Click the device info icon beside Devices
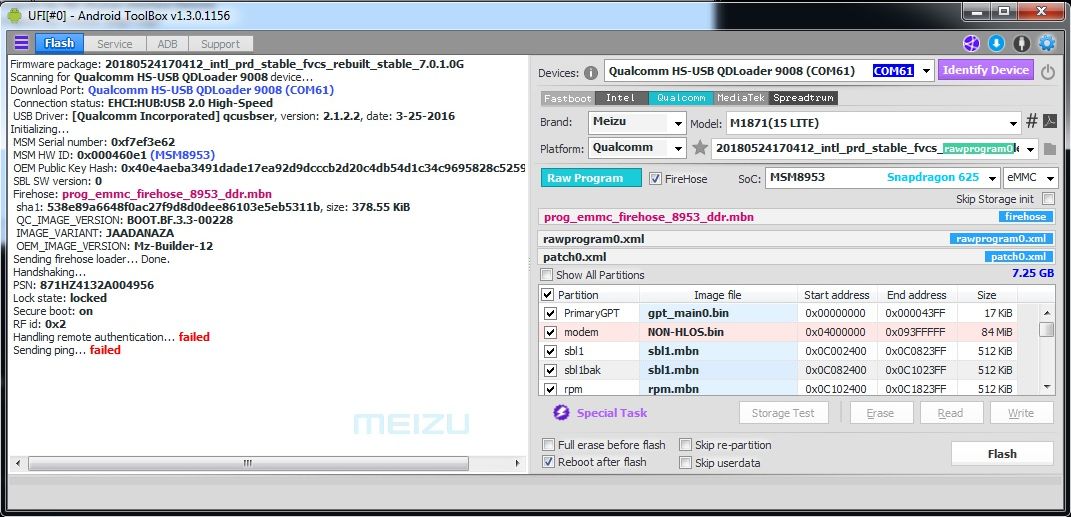1071x517 pixels. coord(591,72)
